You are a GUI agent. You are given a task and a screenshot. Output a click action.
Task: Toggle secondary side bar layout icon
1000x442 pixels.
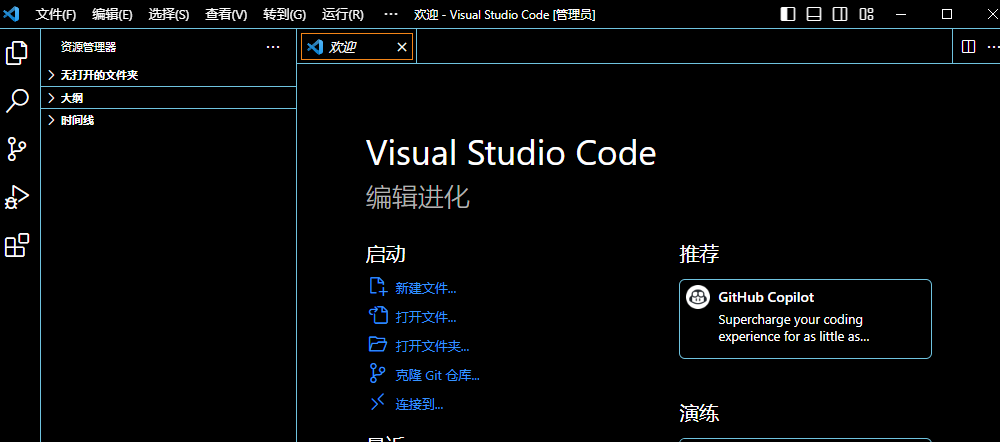click(x=840, y=14)
